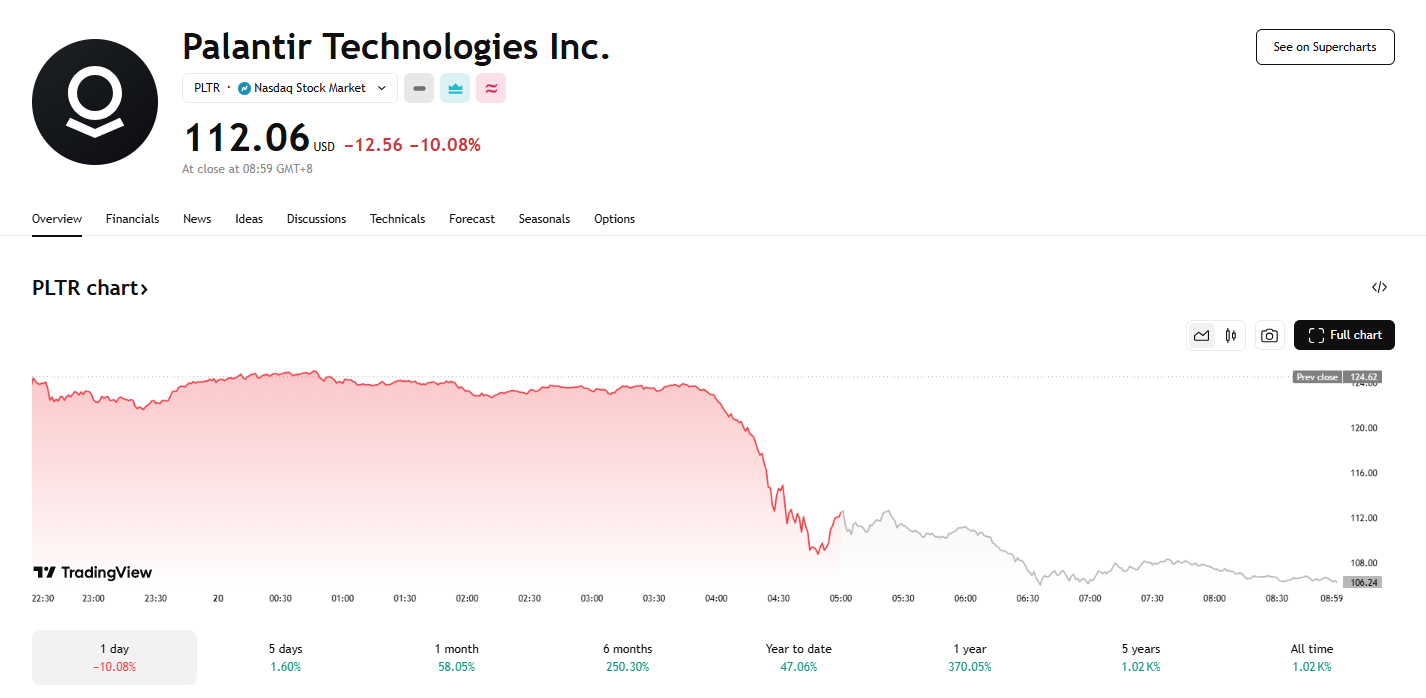Click the gray dash badge icon

click(x=419, y=88)
